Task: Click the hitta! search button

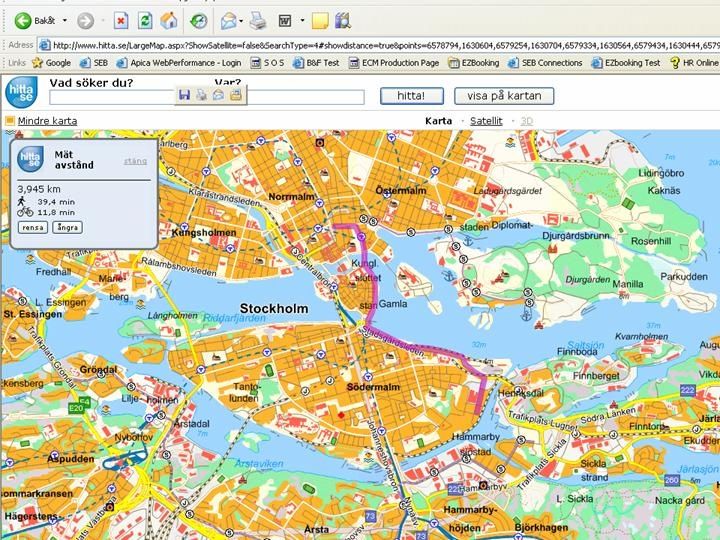Action: coord(411,96)
